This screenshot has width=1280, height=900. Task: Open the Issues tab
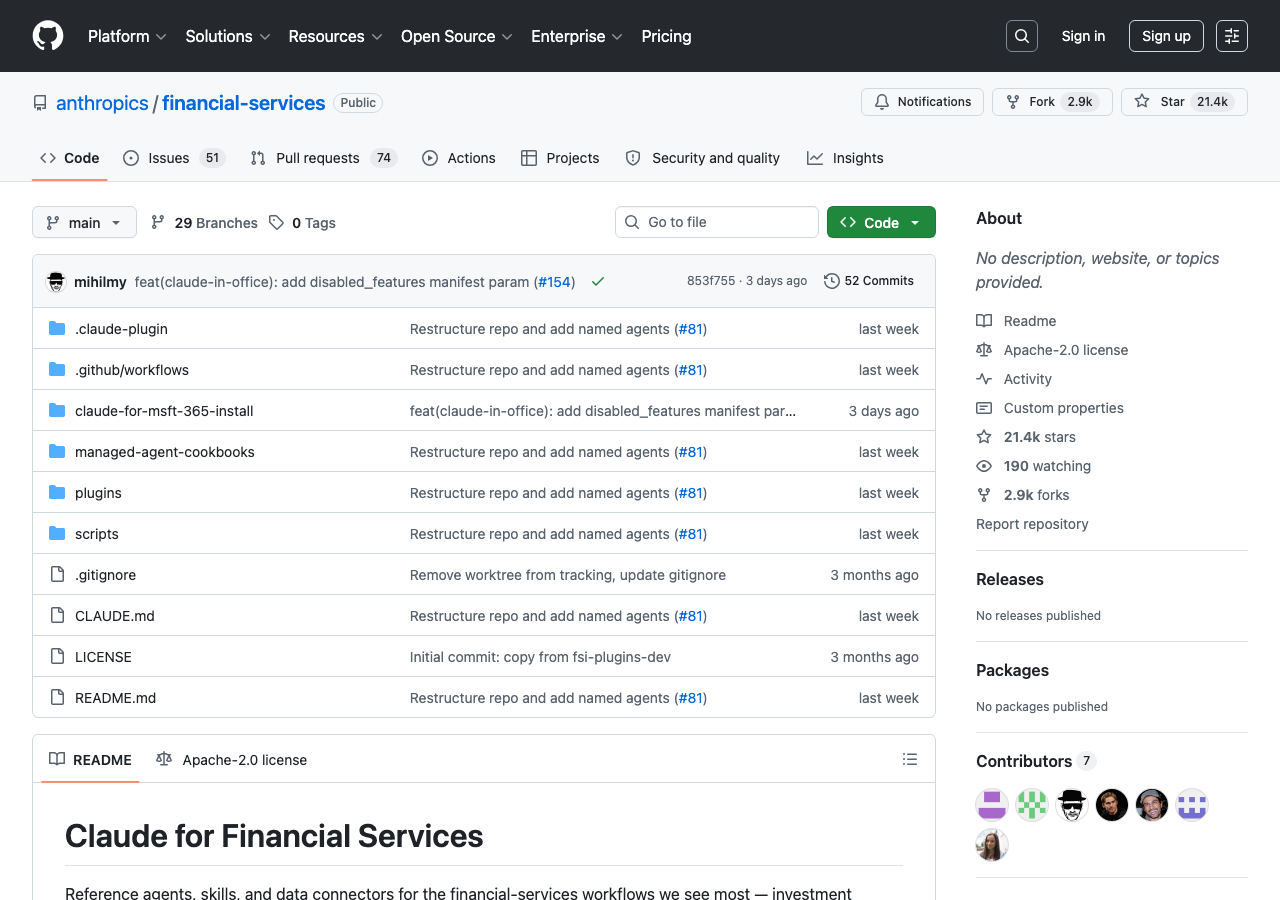[174, 158]
